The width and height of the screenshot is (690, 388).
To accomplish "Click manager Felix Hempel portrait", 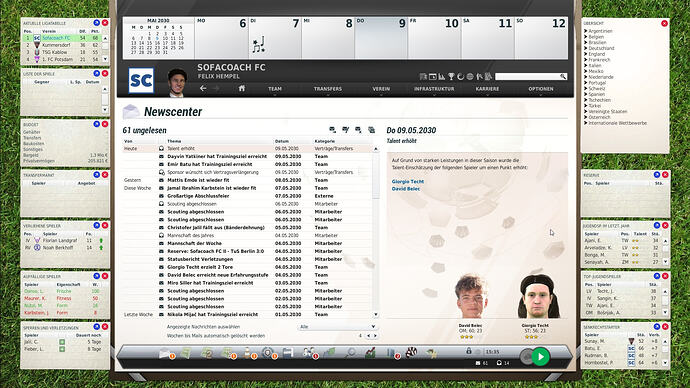I will 177,82.
